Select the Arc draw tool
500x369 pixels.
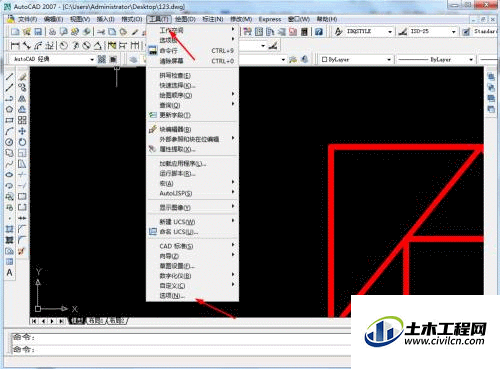(x=9, y=131)
